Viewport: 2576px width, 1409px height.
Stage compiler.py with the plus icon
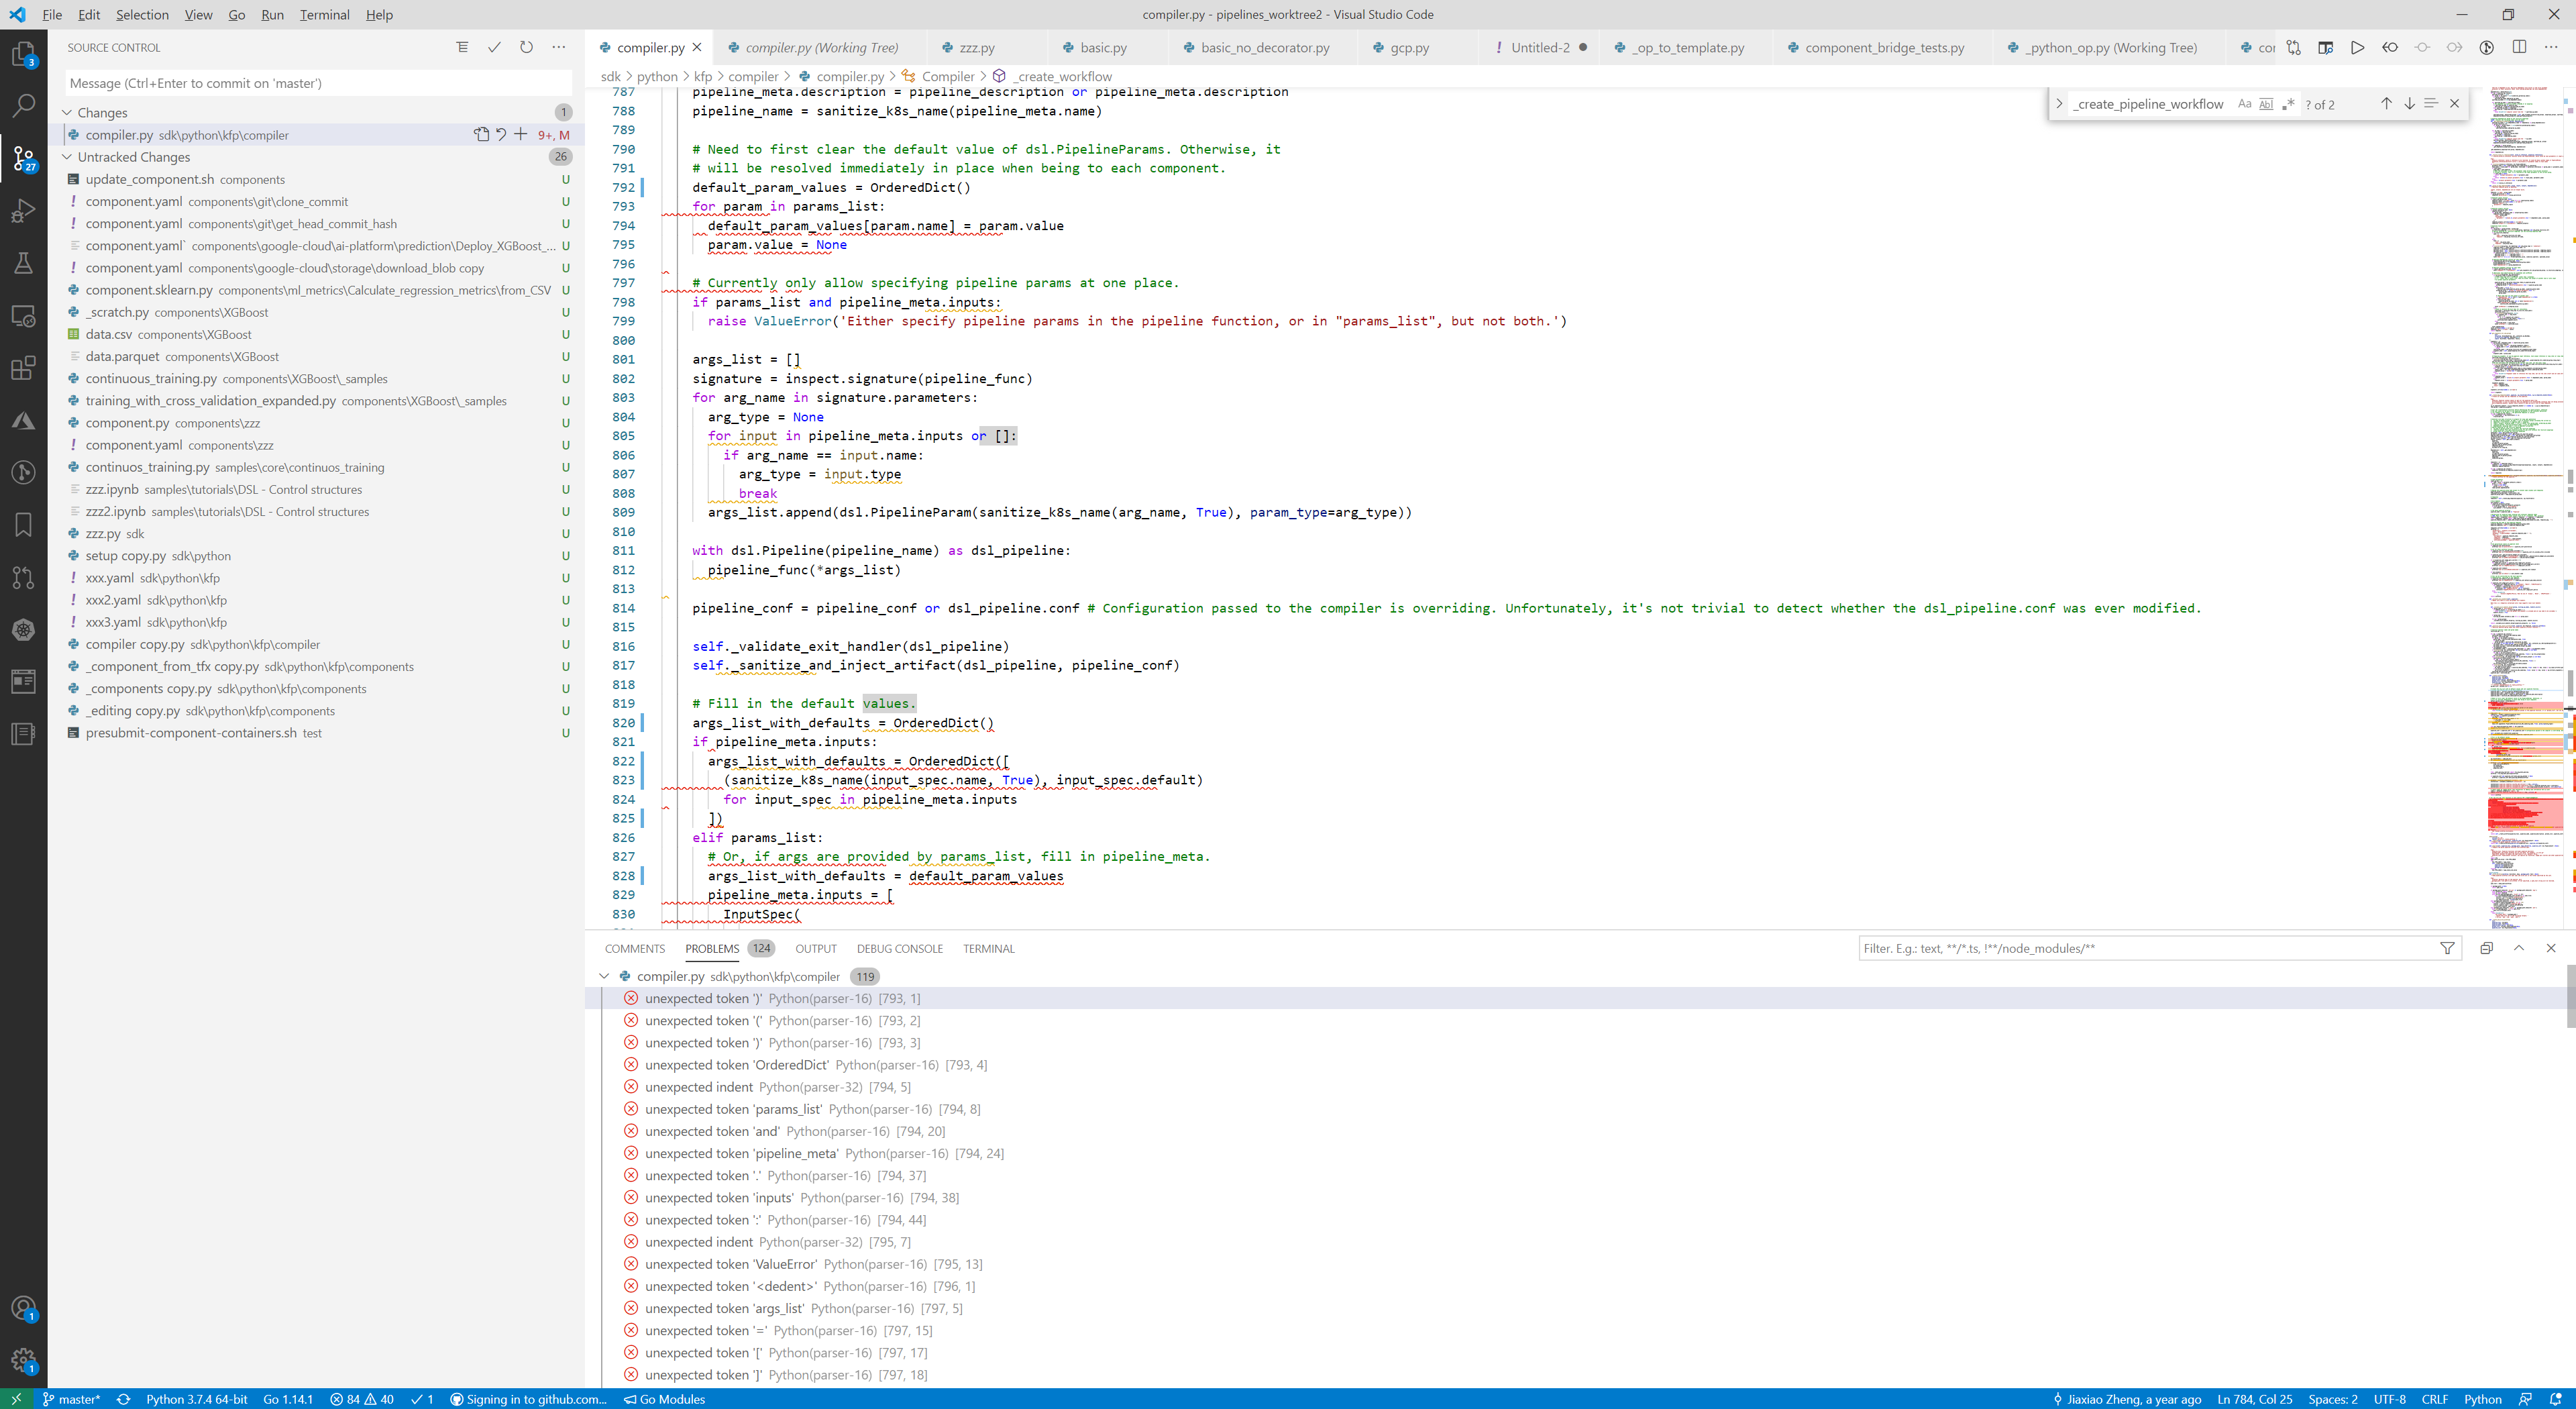click(520, 134)
